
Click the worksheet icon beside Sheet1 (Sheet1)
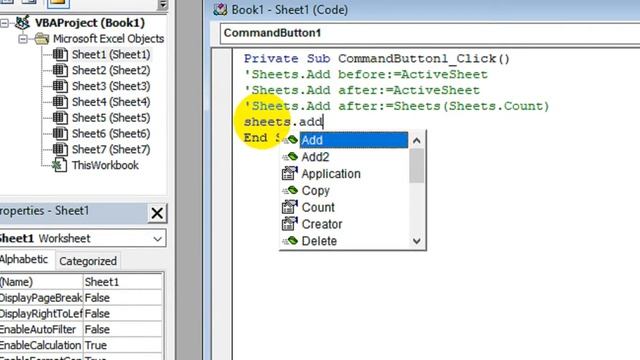[x=60, y=54]
